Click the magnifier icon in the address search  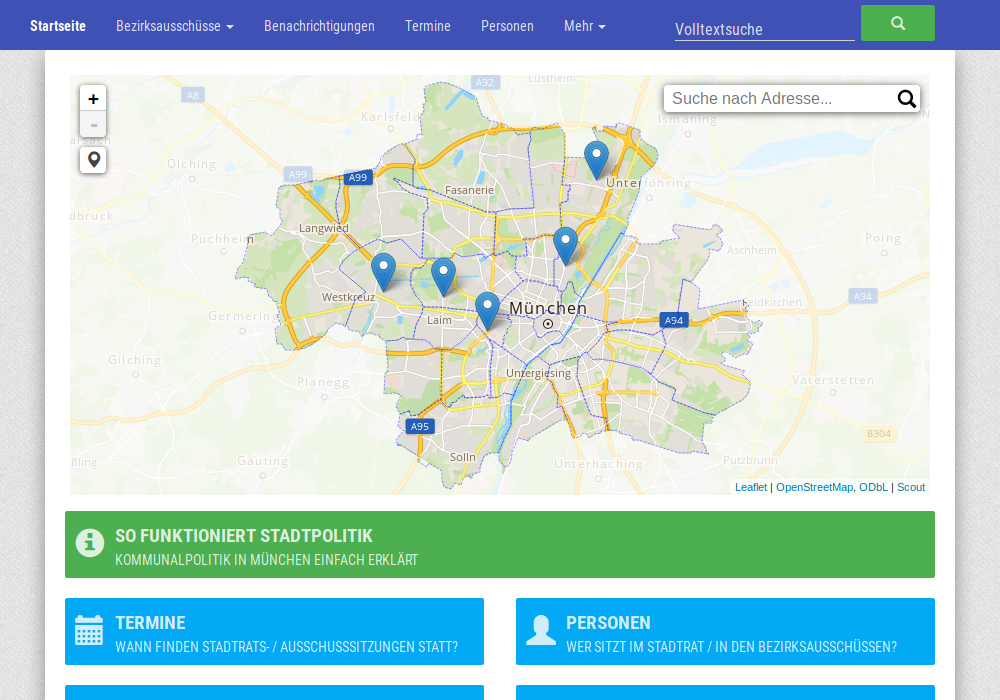click(x=906, y=99)
